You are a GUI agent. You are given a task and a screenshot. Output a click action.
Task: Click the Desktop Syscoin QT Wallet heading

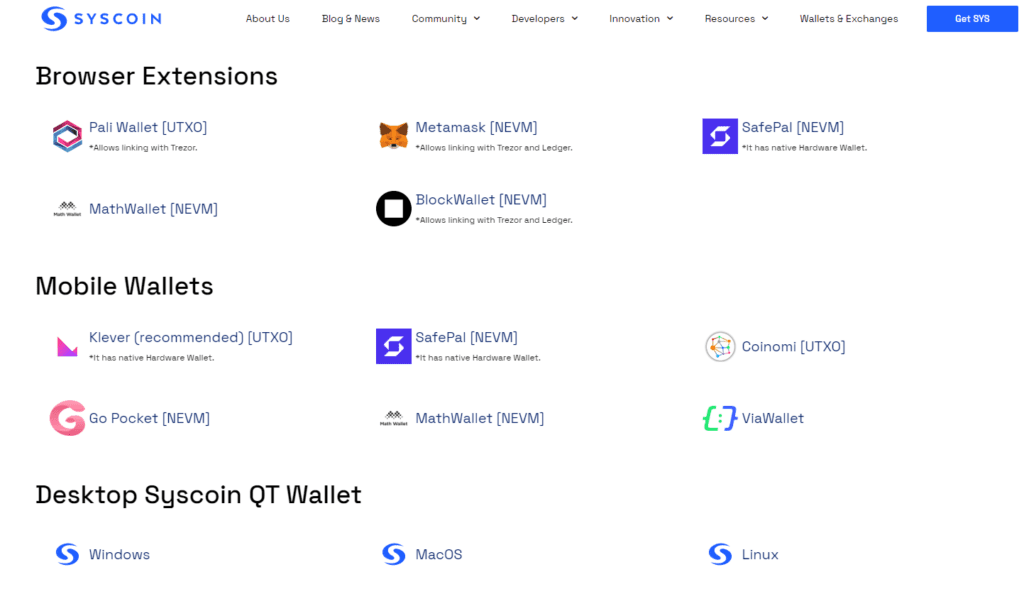pyautogui.click(x=199, y=495)
